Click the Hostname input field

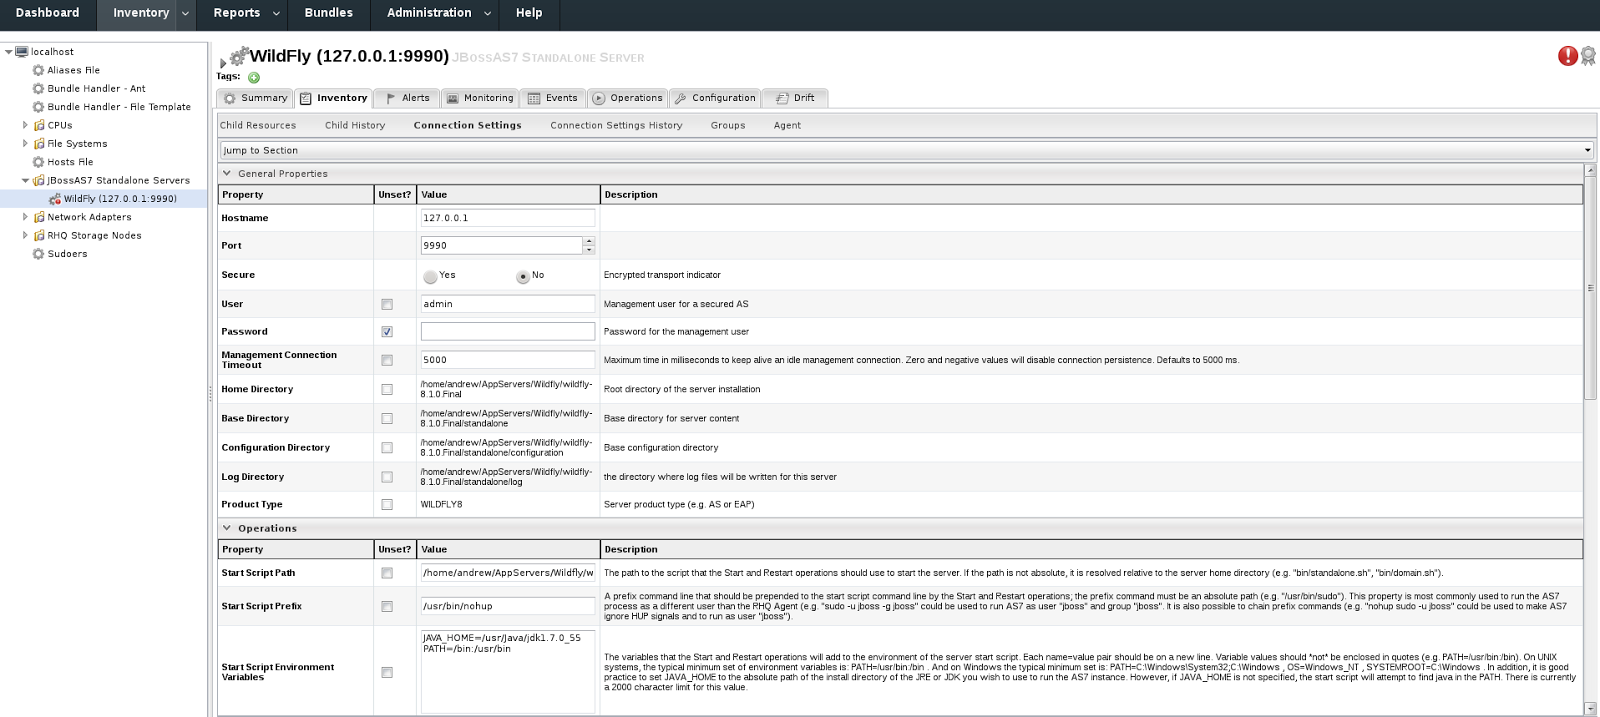(x=508, y=217)
